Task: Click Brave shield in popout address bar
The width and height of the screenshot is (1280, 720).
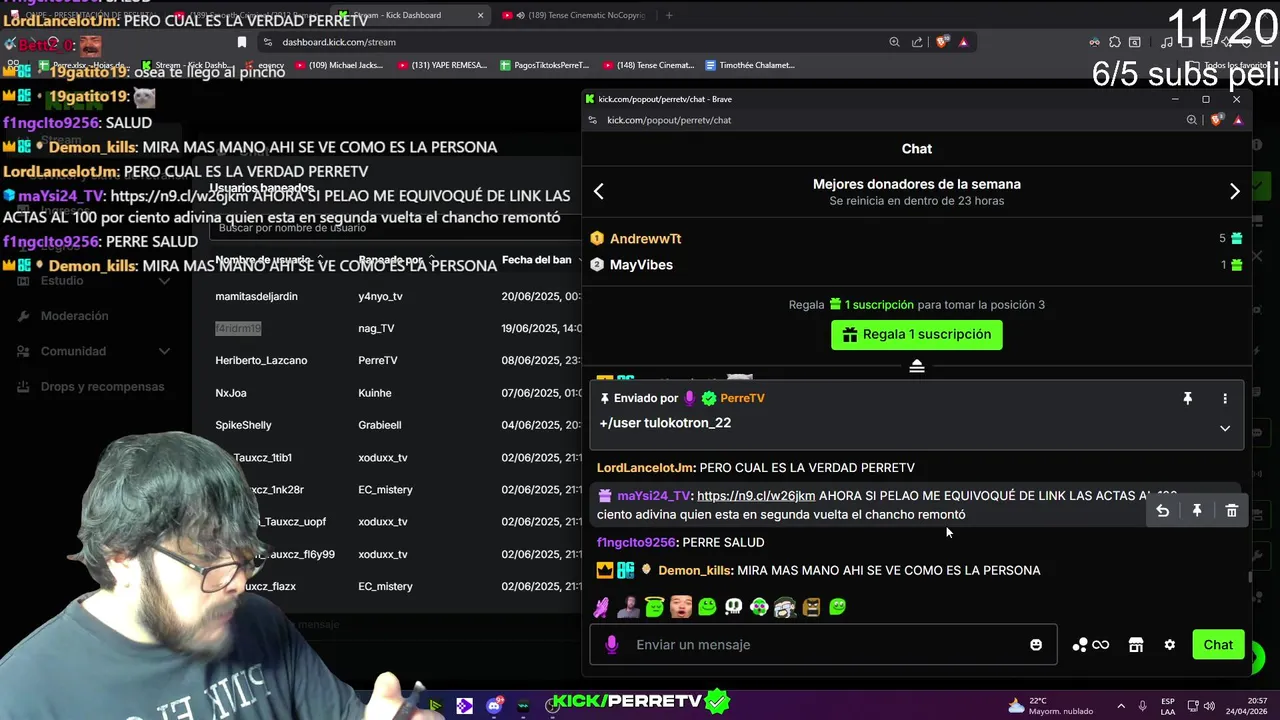Action: [x=1216, y=120]
